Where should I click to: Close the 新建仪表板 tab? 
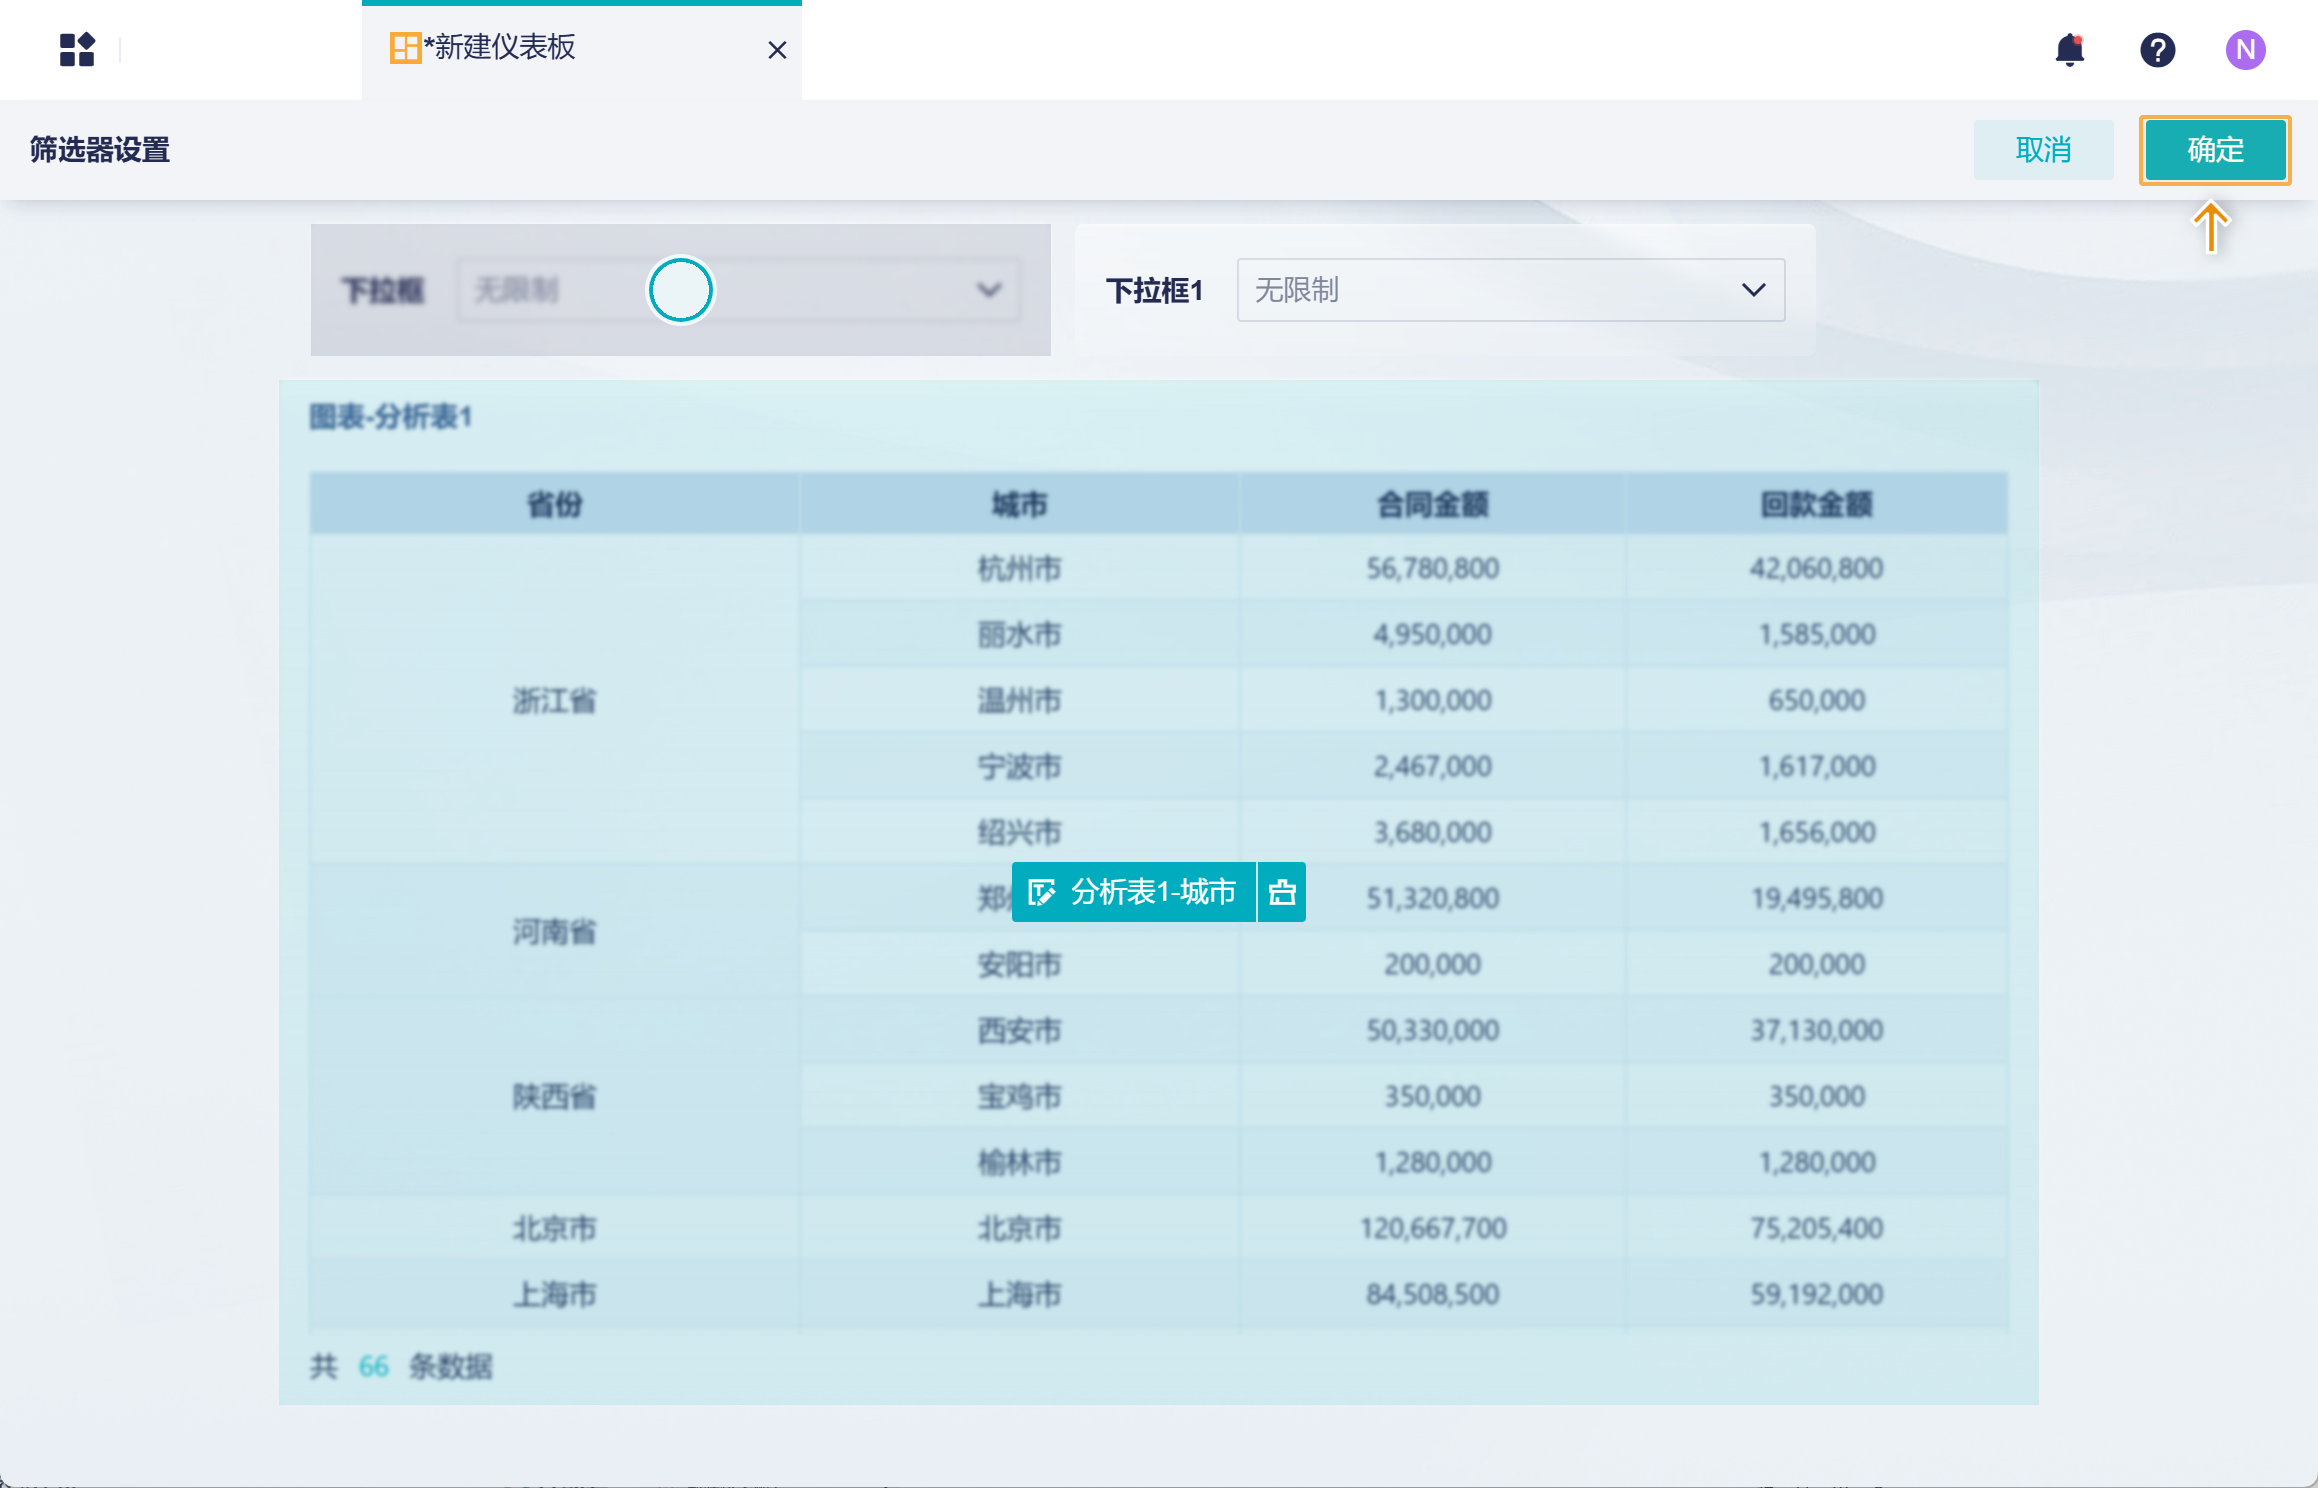point(777,49)
